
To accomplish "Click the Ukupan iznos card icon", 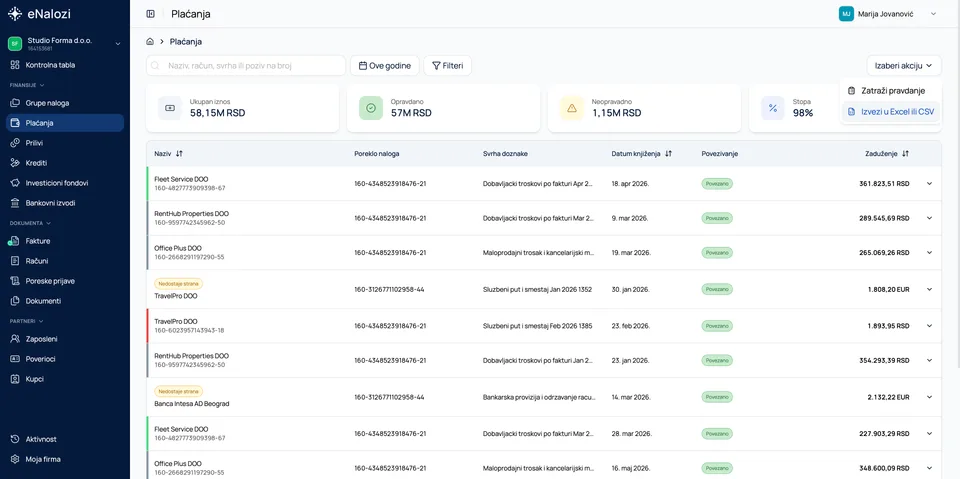I will pos(170,108).
